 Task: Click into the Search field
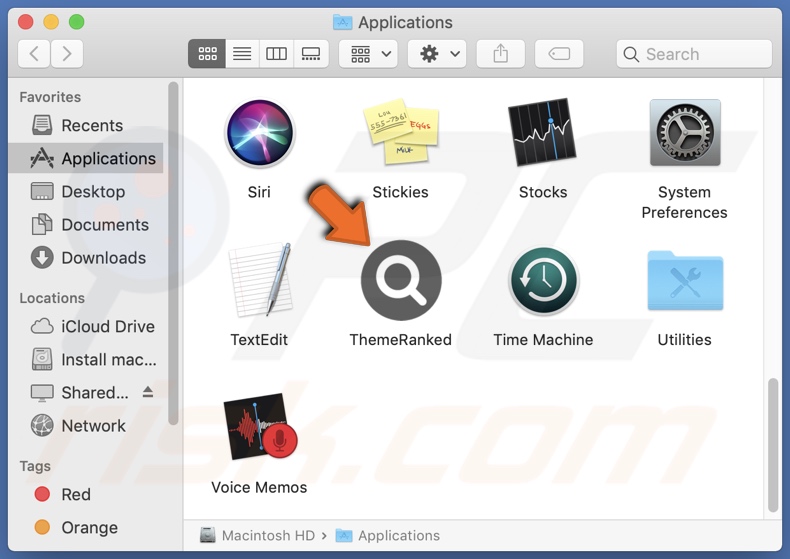click(694, 53)
